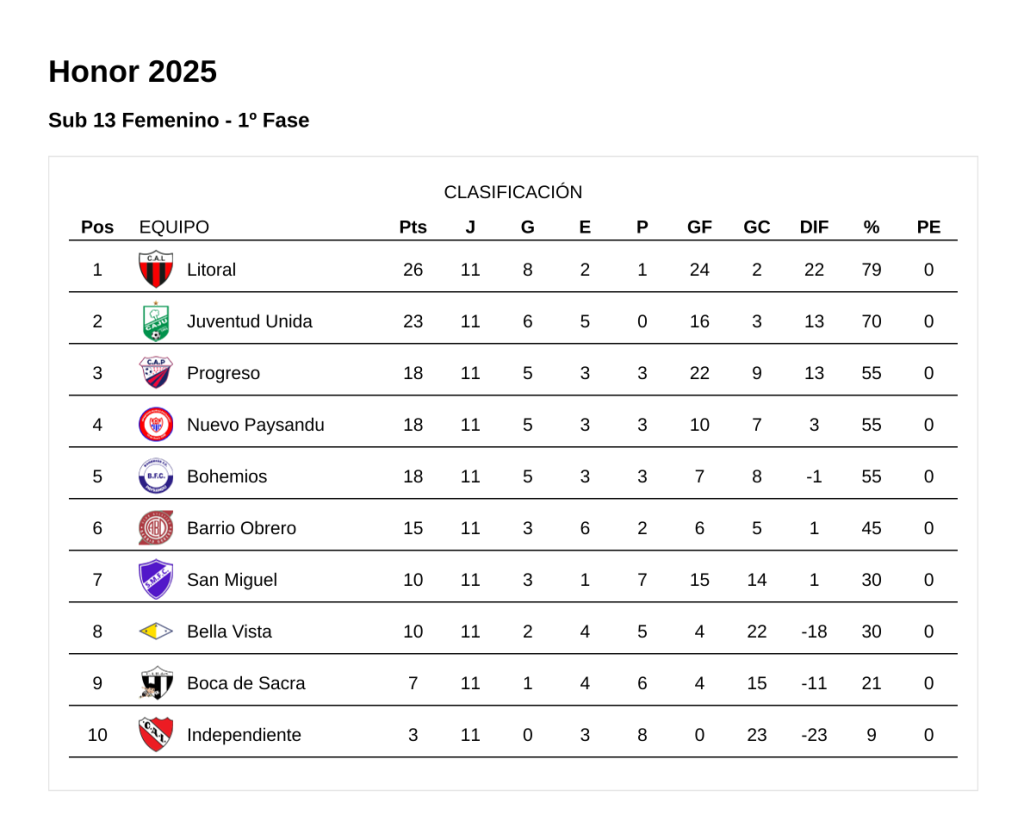The image size is (1024, 840).
Task: Click the Litoral club crest
Action: (x=155, y=270)
